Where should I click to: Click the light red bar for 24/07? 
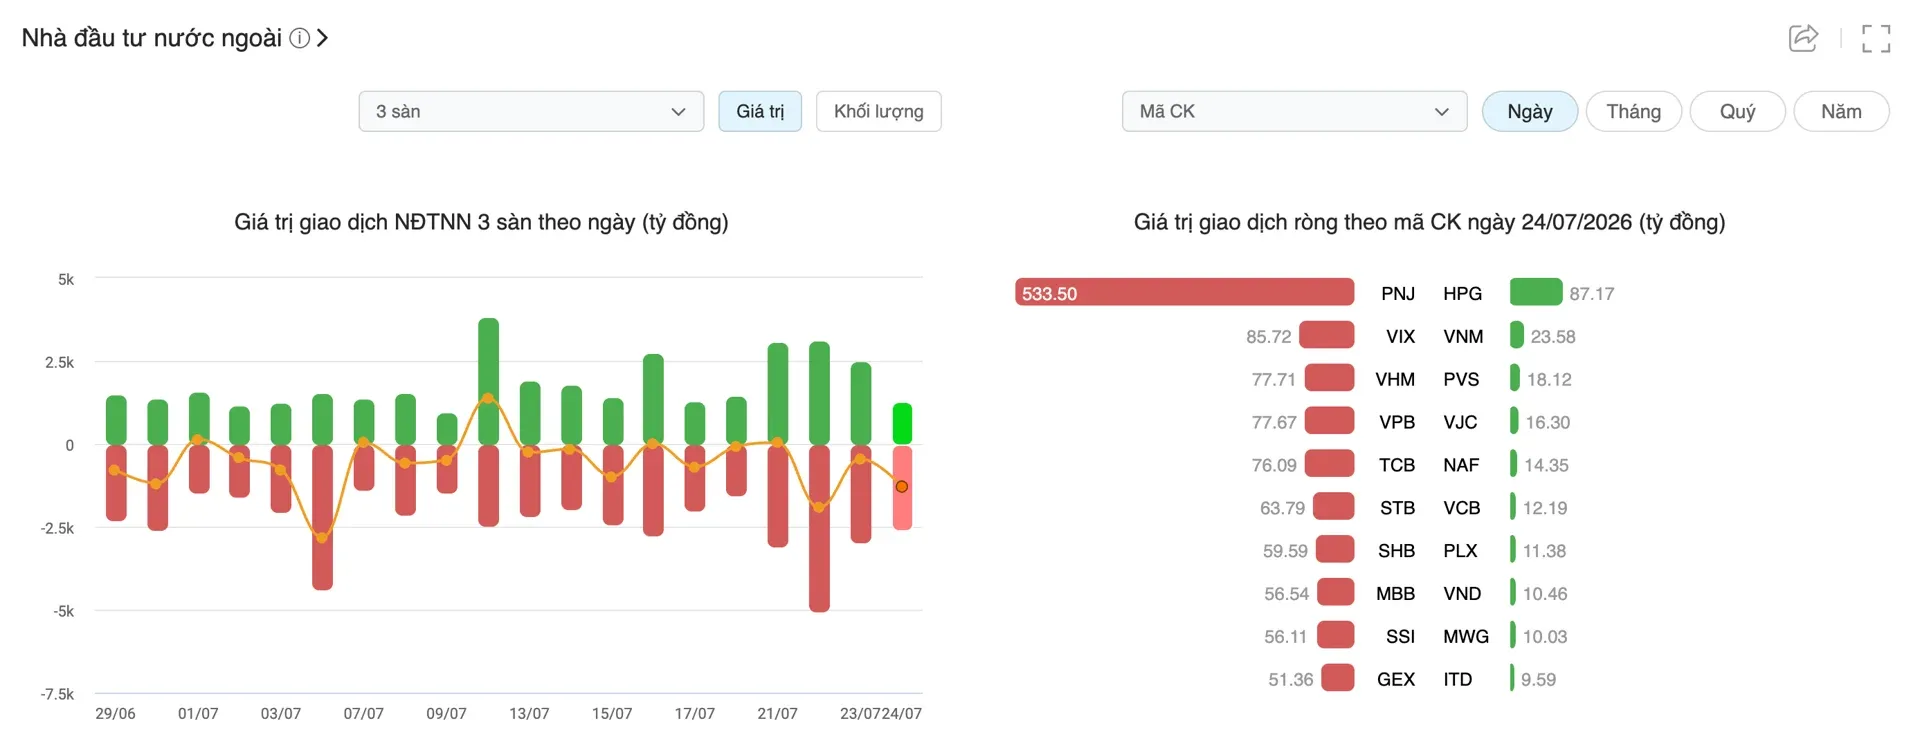coord(902,488)
